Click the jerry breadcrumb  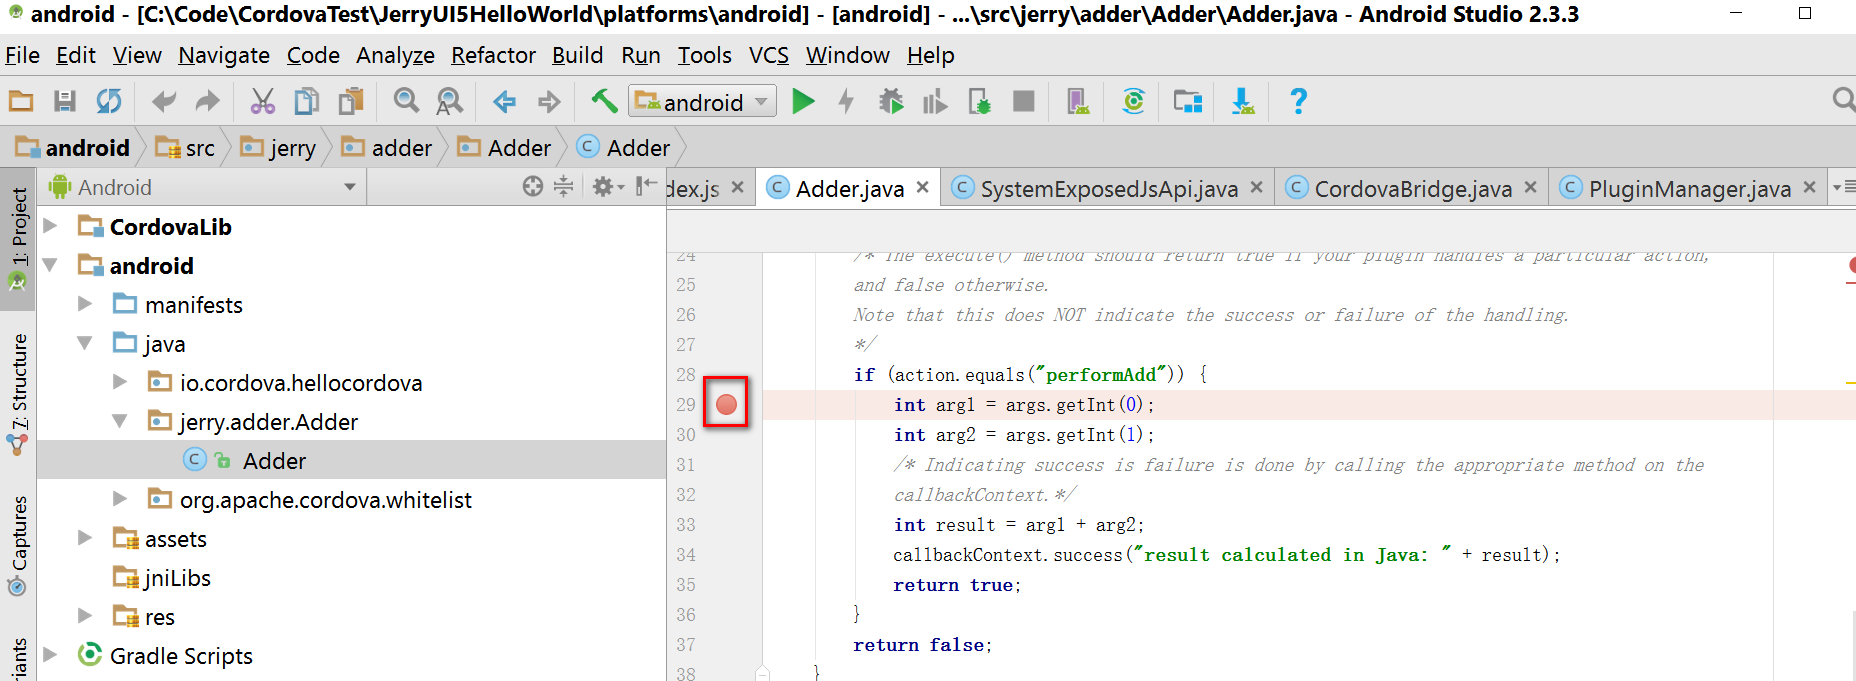tap(278, 148)
